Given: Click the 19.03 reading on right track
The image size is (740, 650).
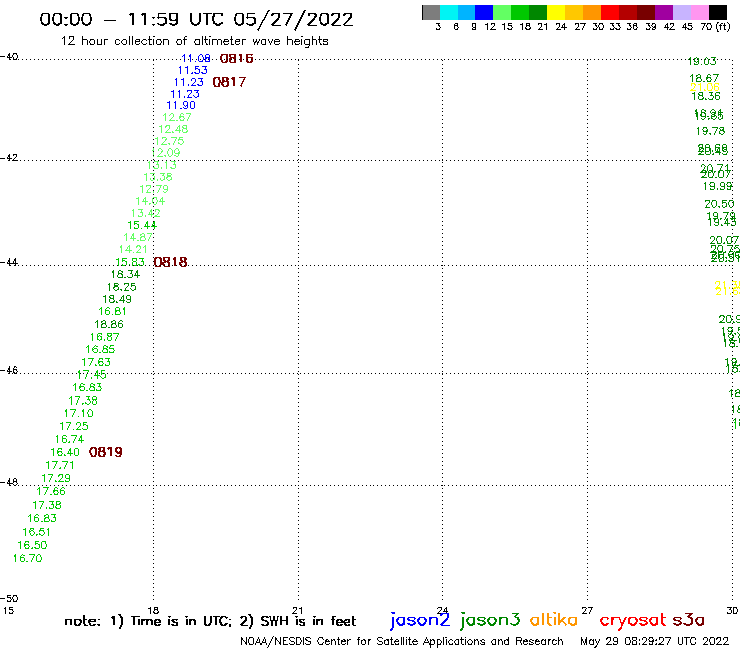Looking at the screenshot, I should coord(702,61).
